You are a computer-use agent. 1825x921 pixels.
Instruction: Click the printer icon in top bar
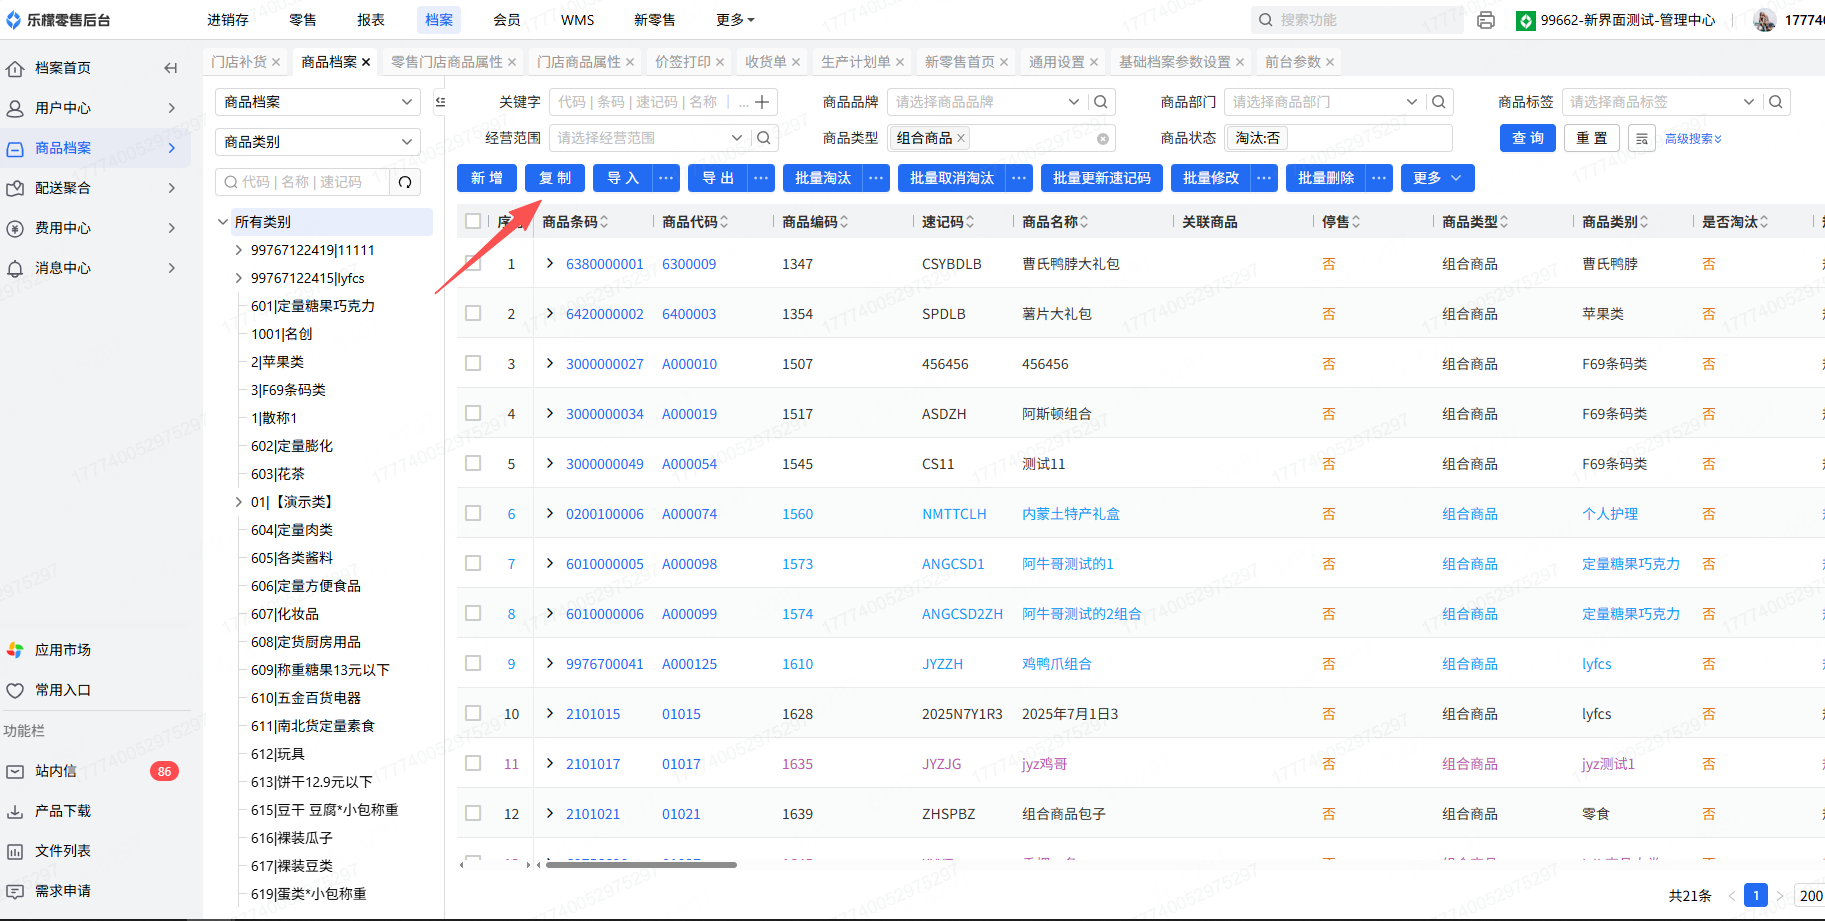coord(1486,20)
